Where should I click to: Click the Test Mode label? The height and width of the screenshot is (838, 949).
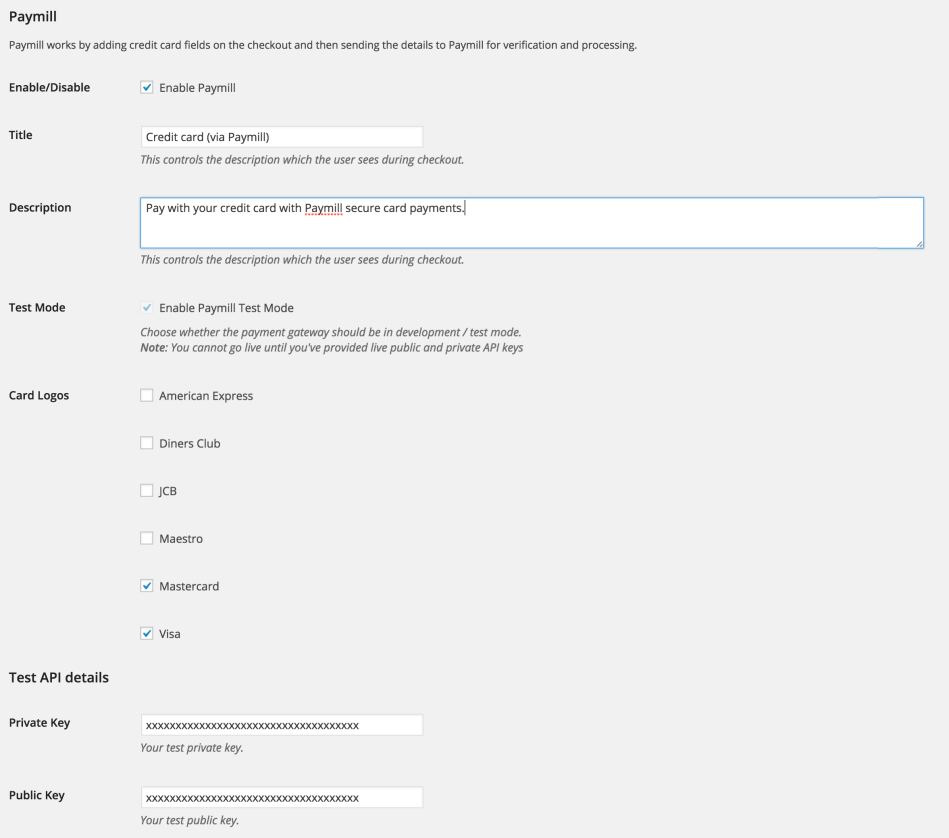tap(36, 307)
